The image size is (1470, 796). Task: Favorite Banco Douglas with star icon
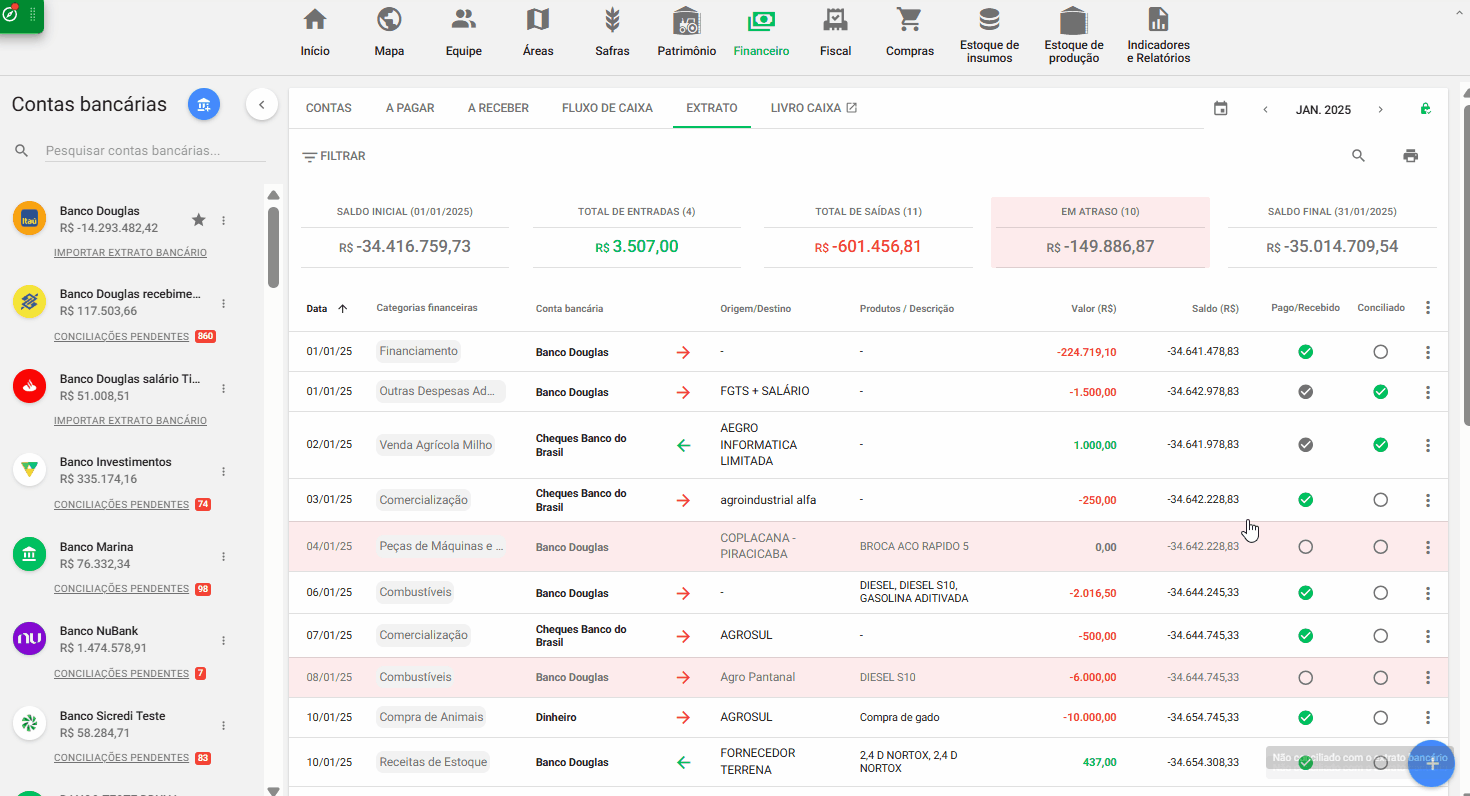click(x=198, y=220)
